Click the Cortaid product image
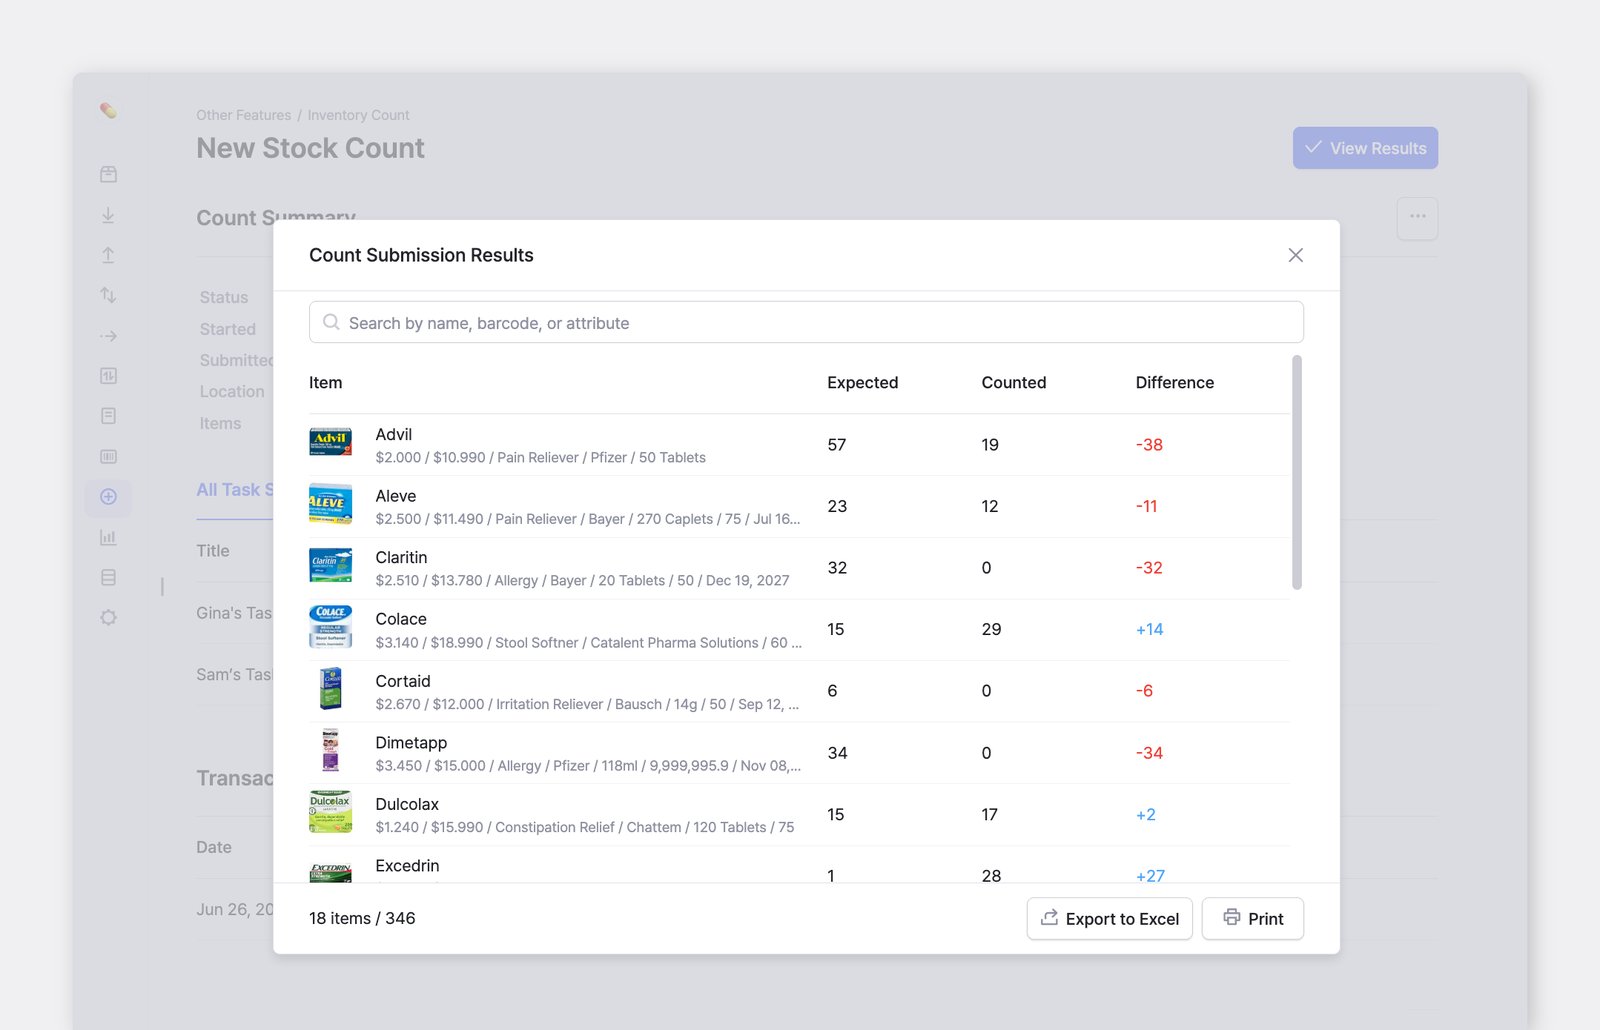 tap(330, 691)
